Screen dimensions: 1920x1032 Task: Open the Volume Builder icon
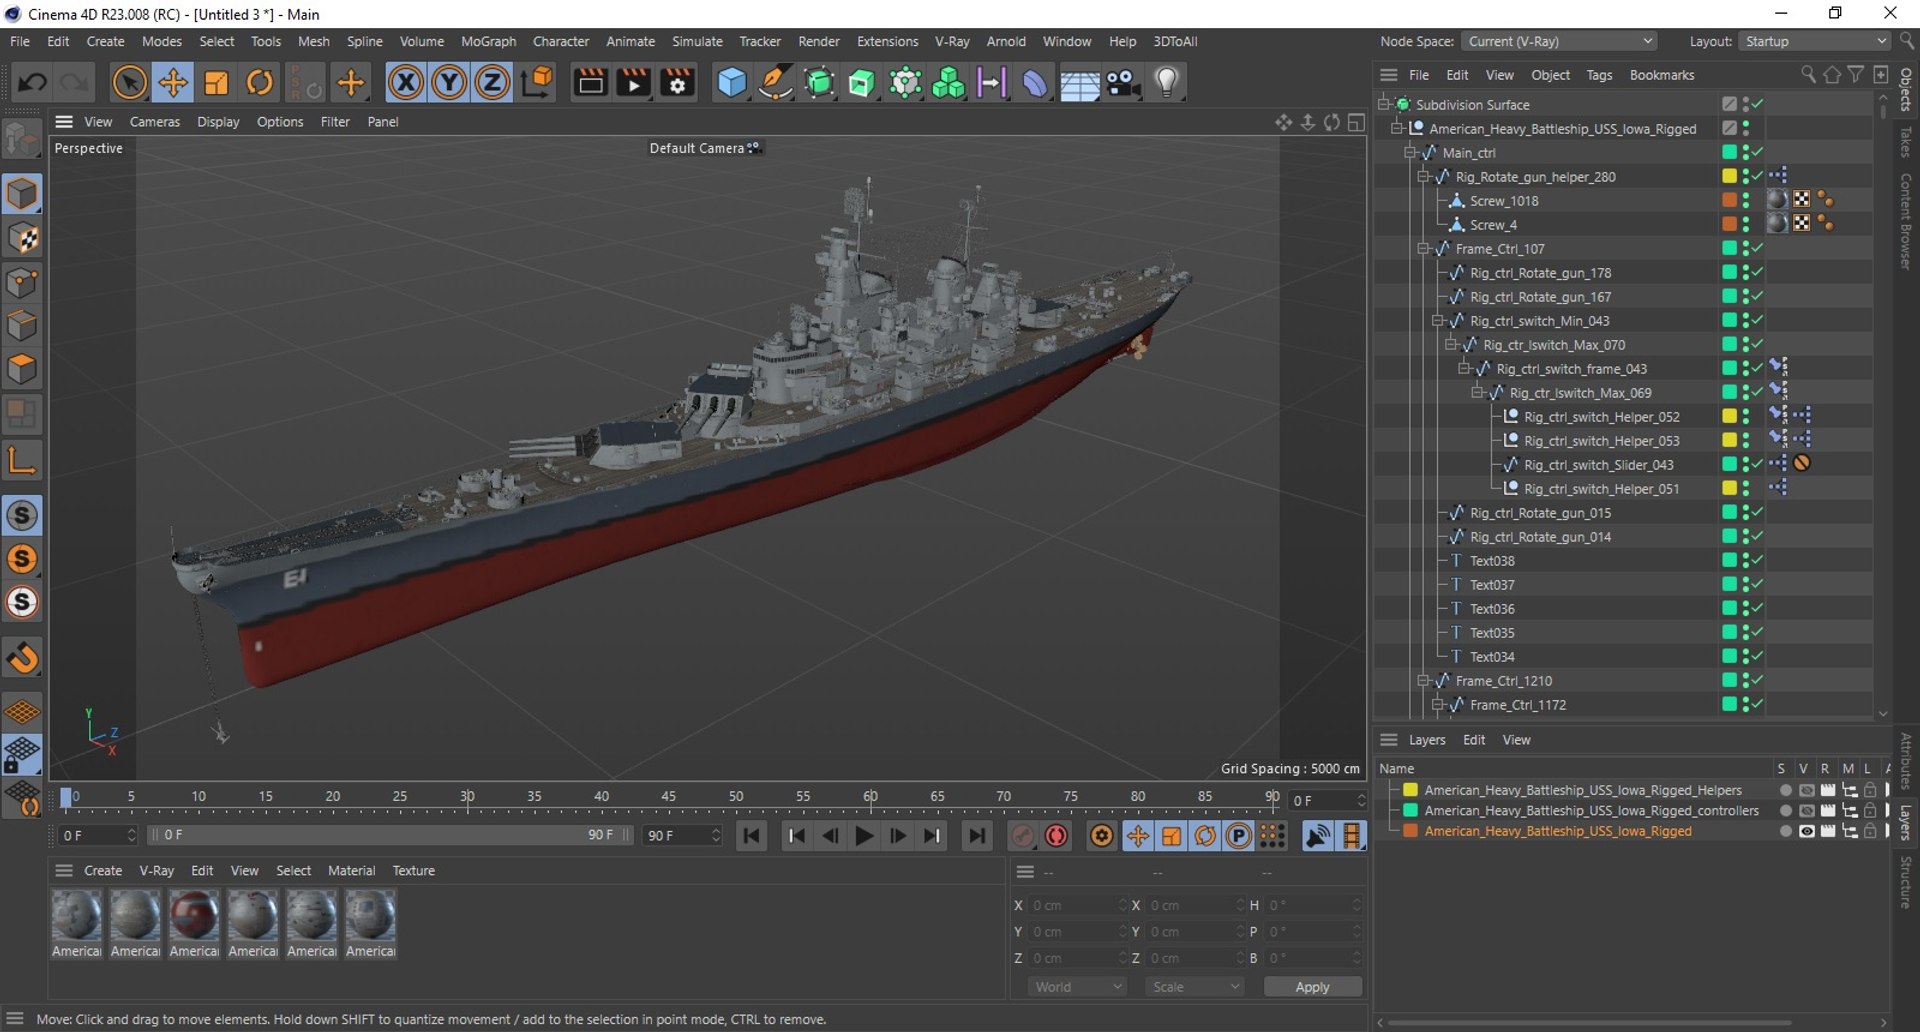(948, 82)
